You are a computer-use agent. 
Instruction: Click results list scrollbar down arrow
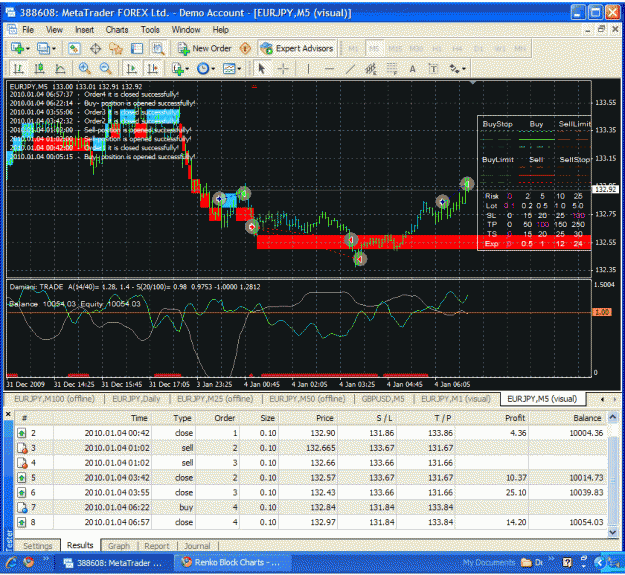tap(613, 533)
